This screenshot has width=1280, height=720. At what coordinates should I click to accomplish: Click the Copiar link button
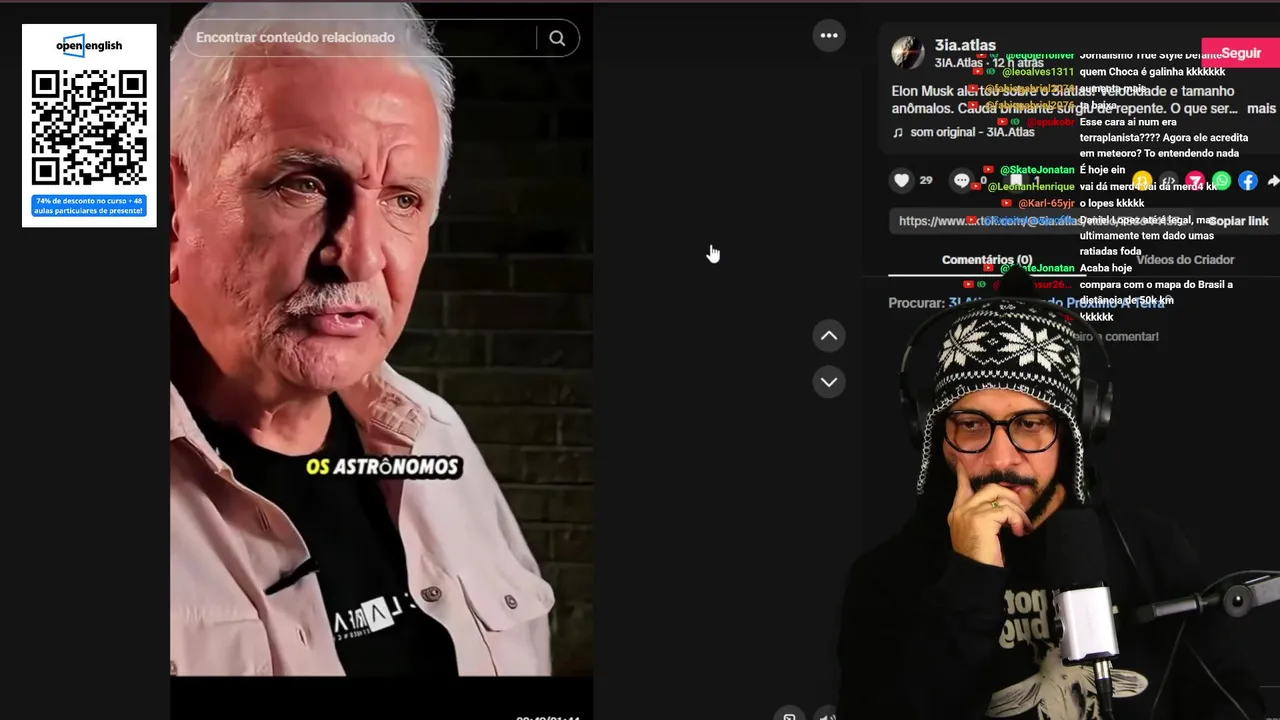(x=1238, y=221)
